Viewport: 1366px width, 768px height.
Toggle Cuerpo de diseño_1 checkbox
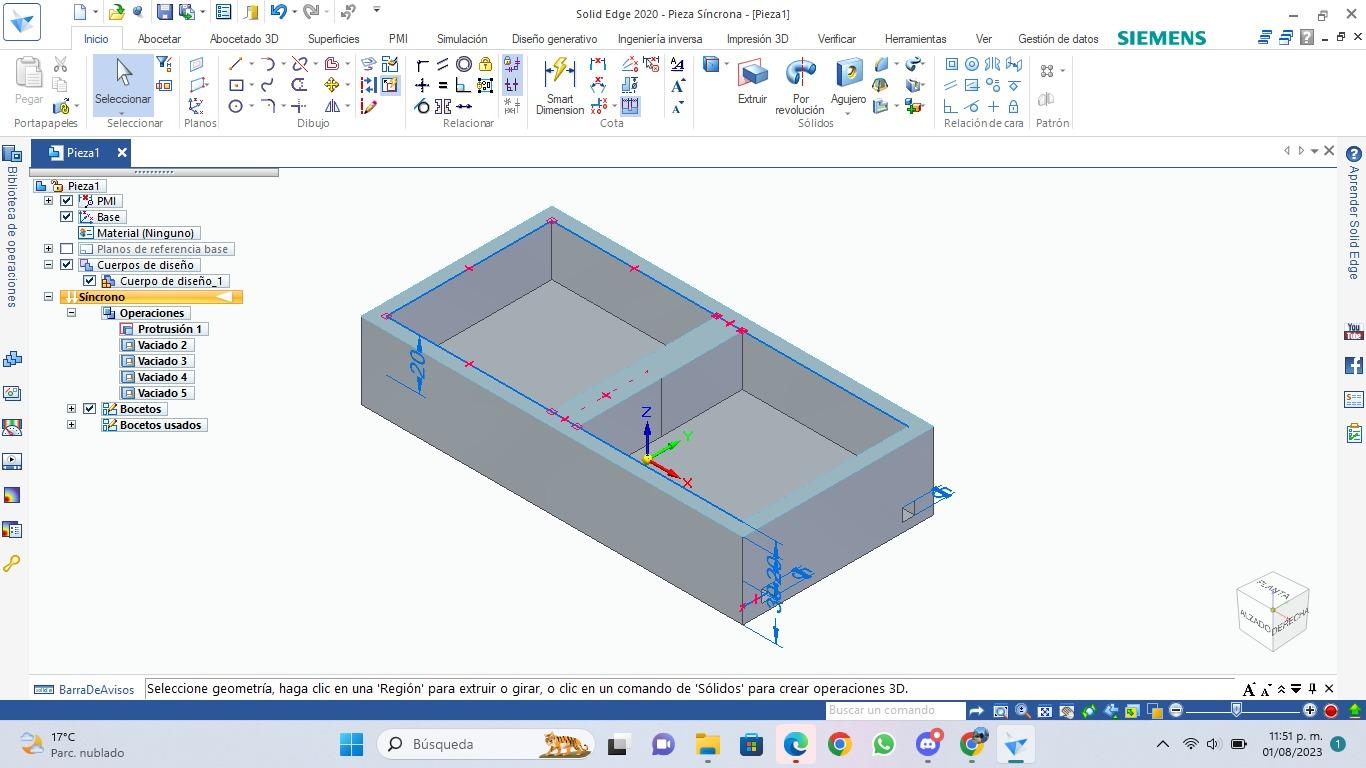[90, 281]
